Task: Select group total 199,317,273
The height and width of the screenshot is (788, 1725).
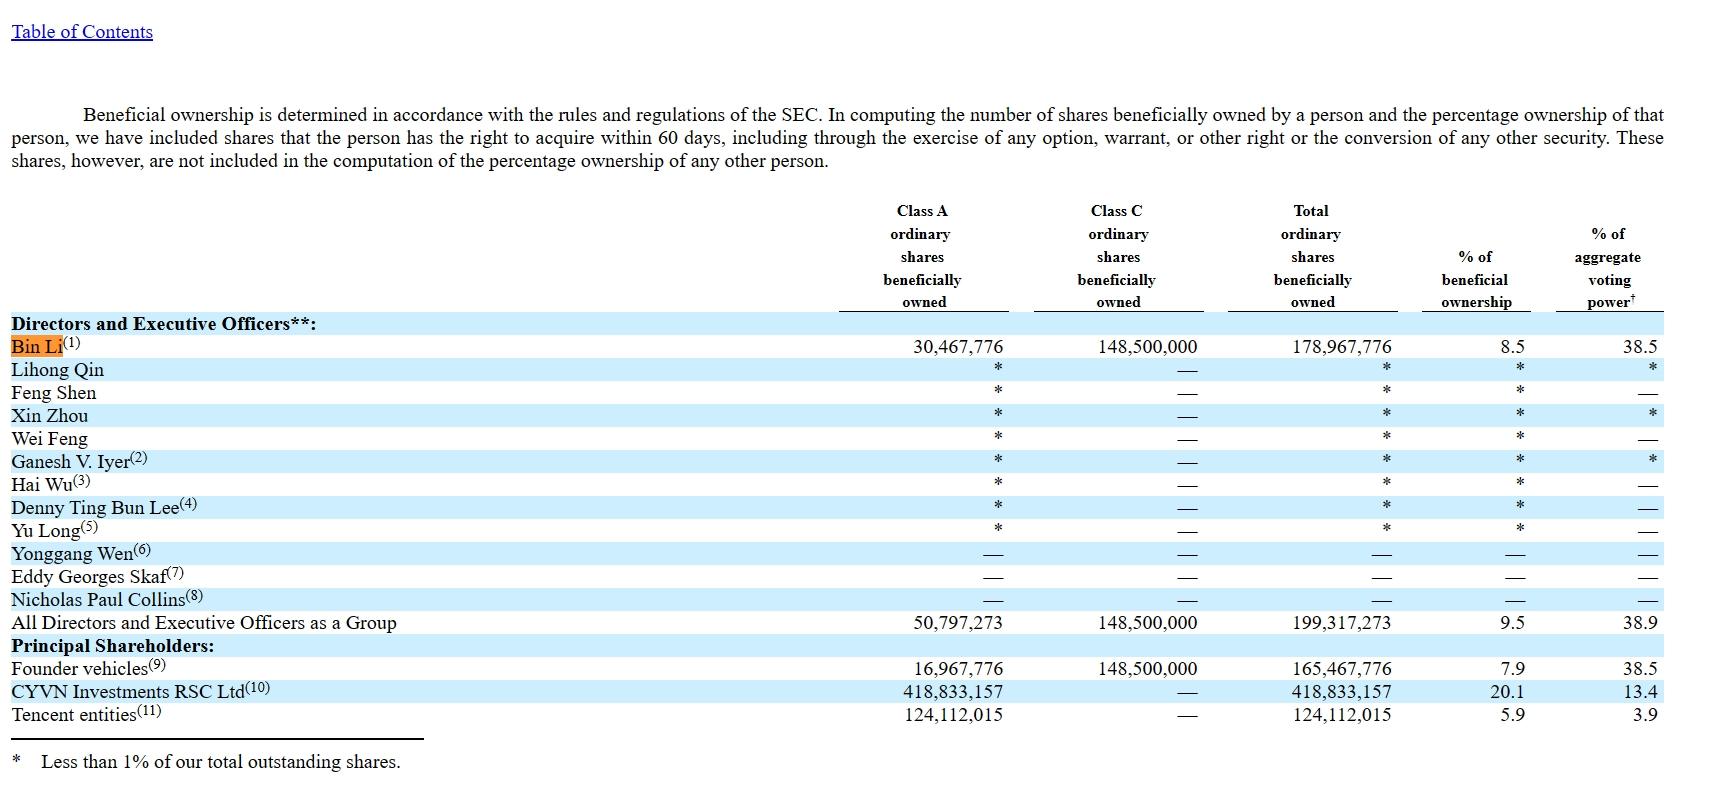Action: coord(1342,623)
